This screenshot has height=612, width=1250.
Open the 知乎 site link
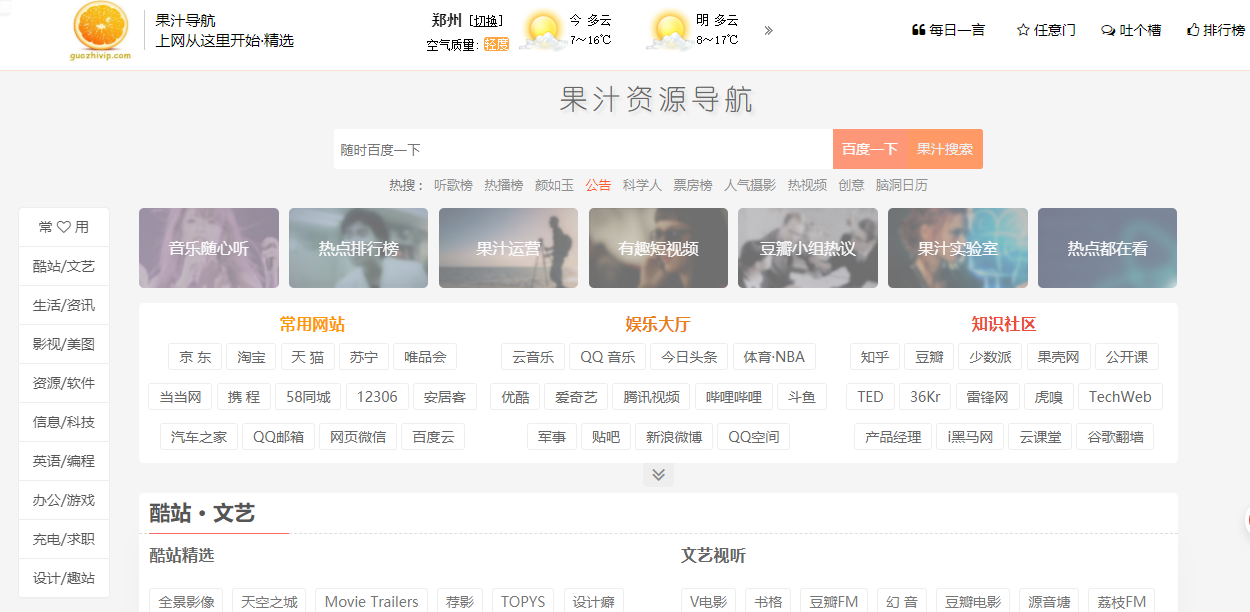click(x=875, y=357)
